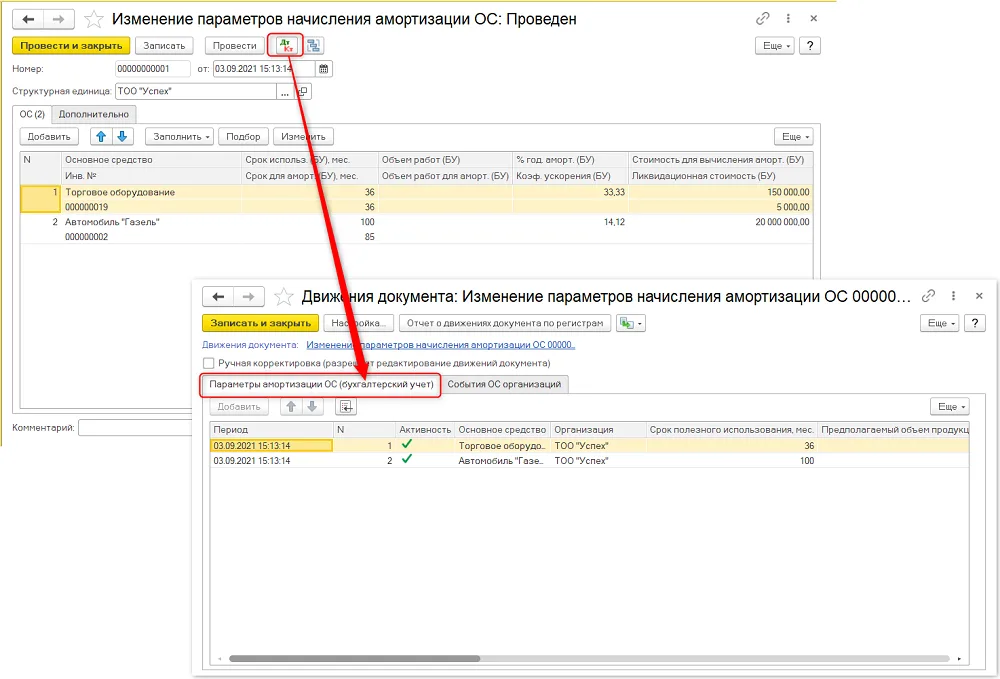
Task: Open Еще menu in the main document header
Action: click(x=775, y=46)
